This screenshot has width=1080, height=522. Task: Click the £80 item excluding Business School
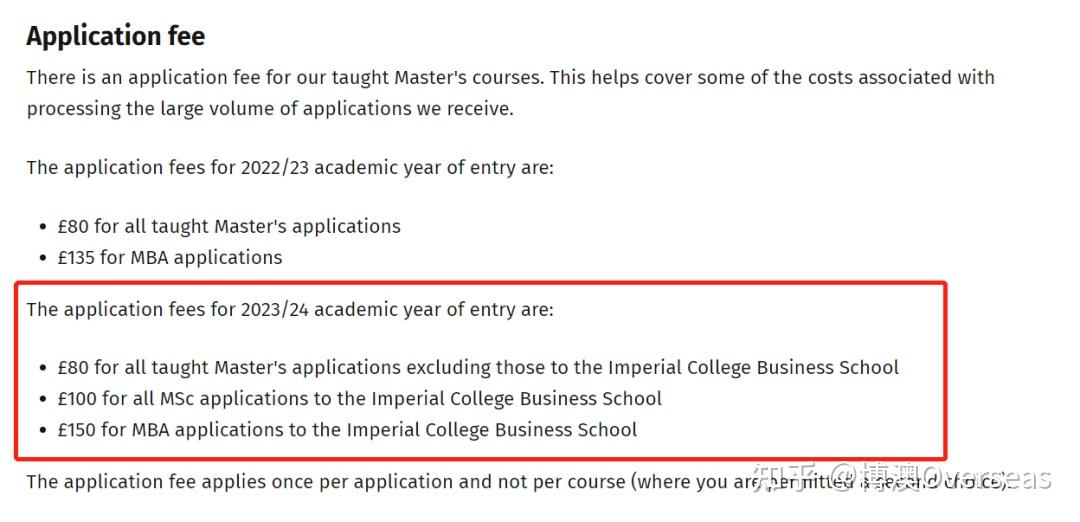pyautogui.click(x=478, y=367)
